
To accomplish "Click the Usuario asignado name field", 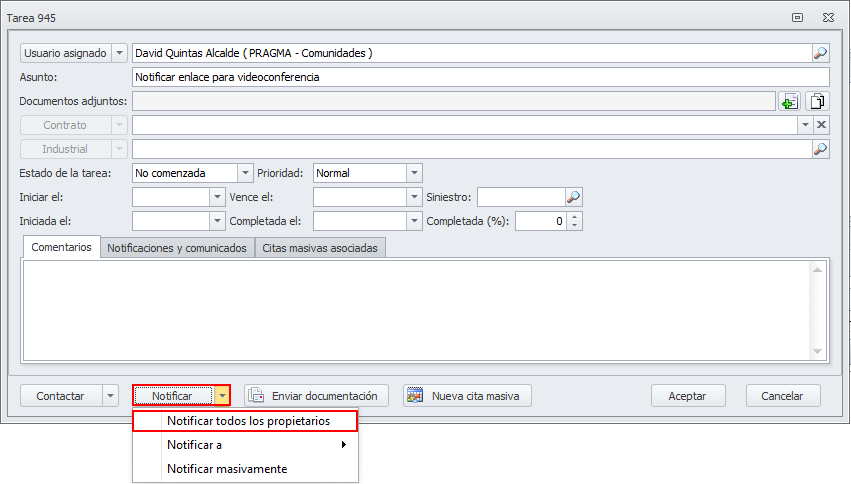I will point(472,53).
